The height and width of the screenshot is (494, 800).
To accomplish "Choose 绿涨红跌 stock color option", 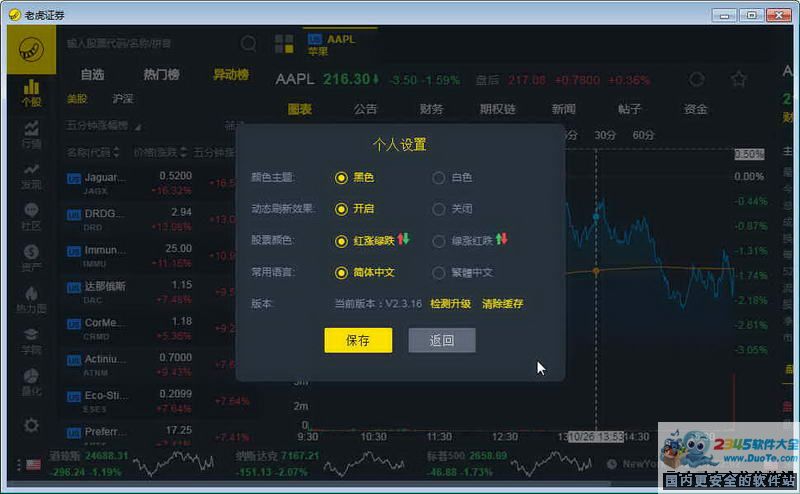I will click(x=438, y=241).
